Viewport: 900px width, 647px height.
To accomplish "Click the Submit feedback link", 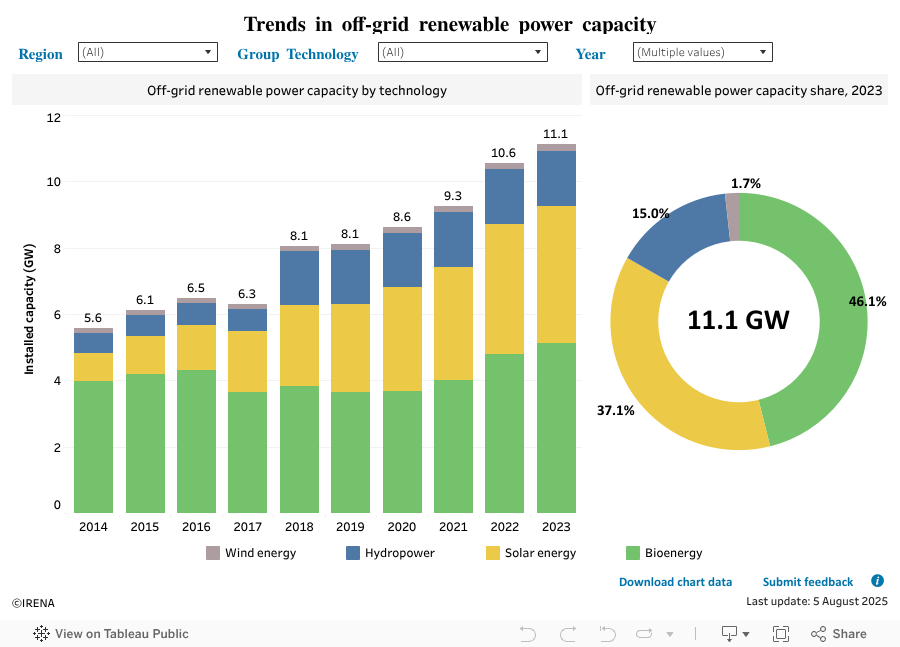I will click(x=808, y=582).
